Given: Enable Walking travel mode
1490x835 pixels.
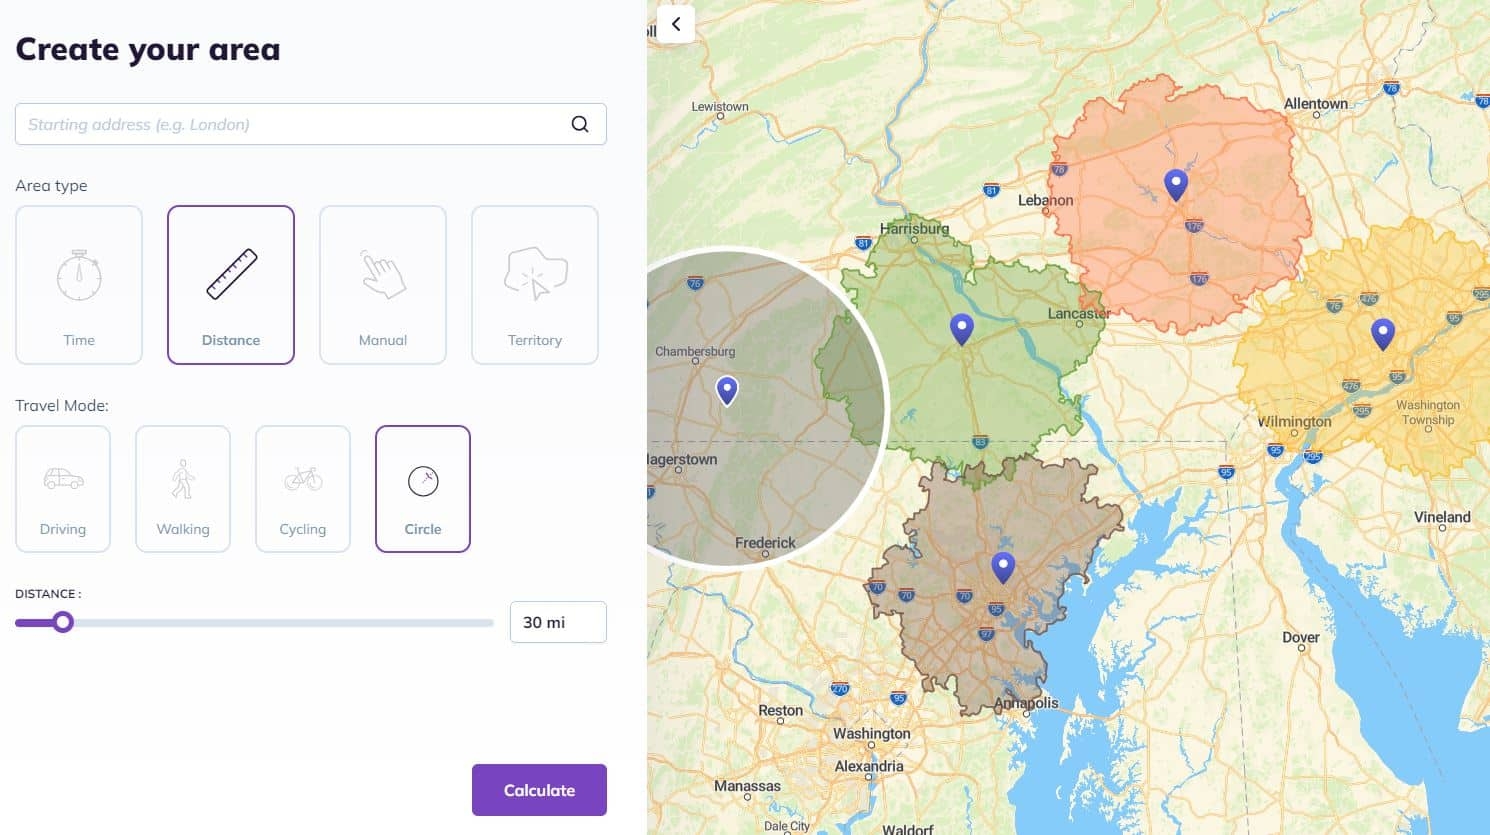Looking at the screenshot, I should [x=183, y=478].
